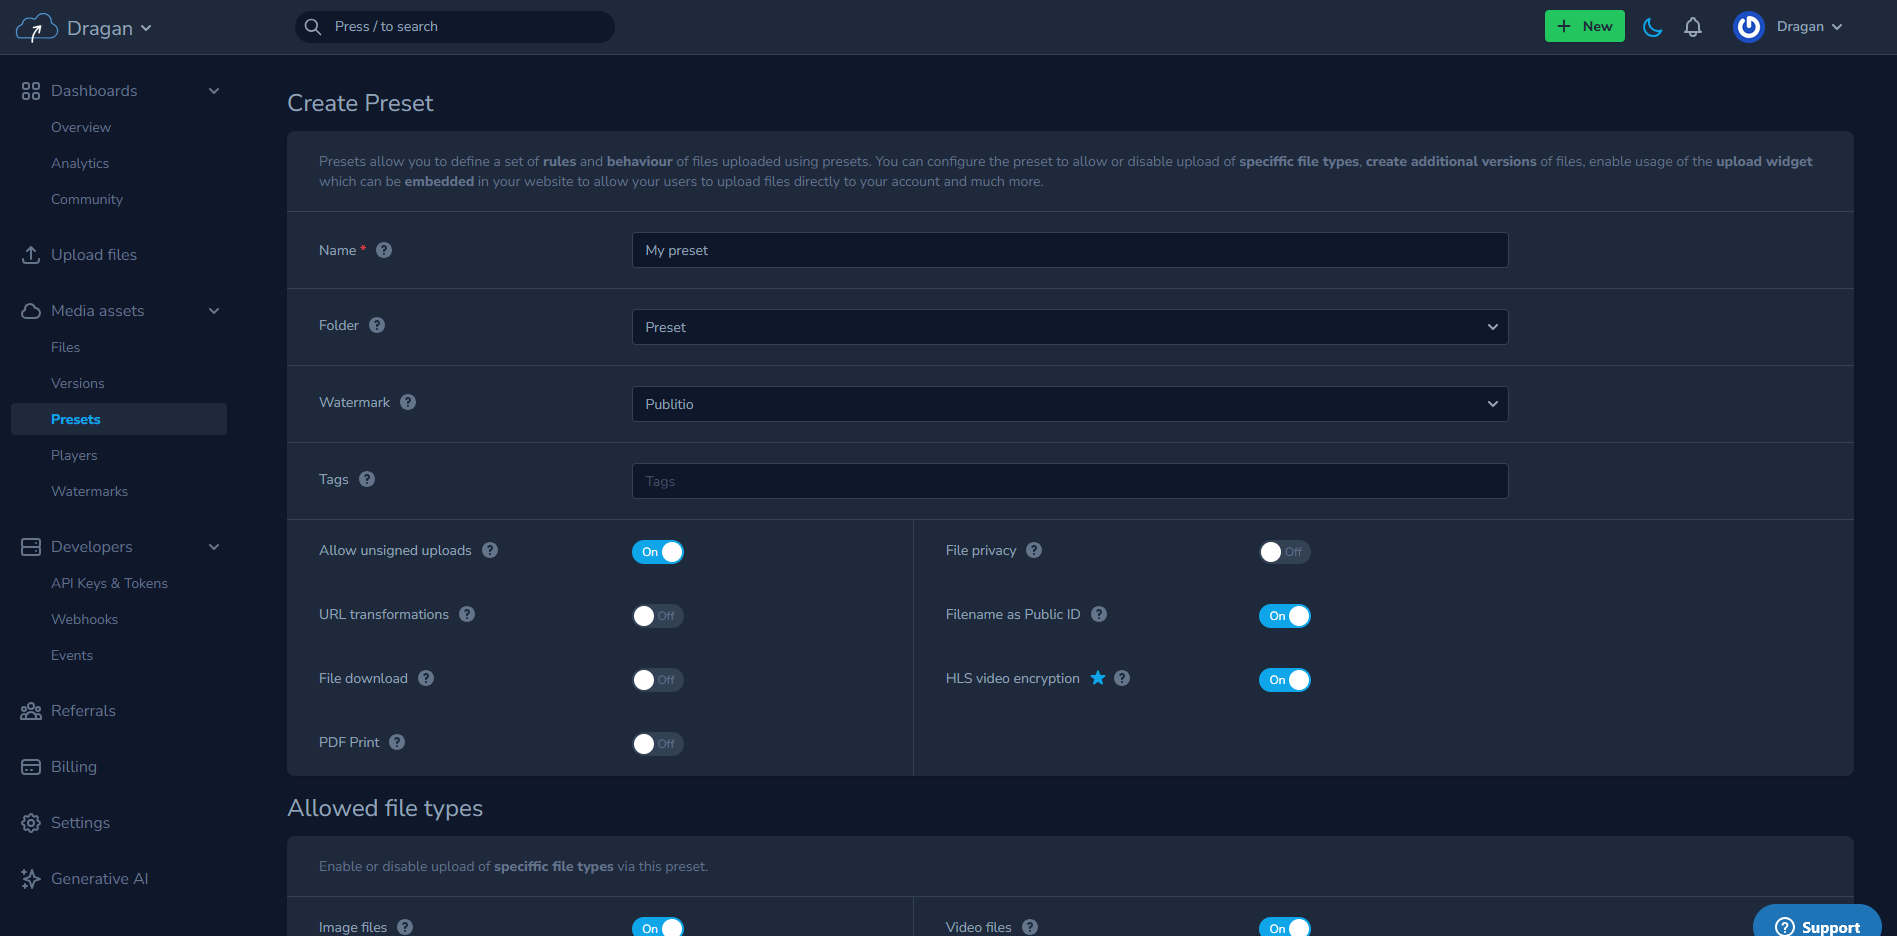Click the star icon by HLS video encryption
1897x936 pixels.
pos(1098,678)
